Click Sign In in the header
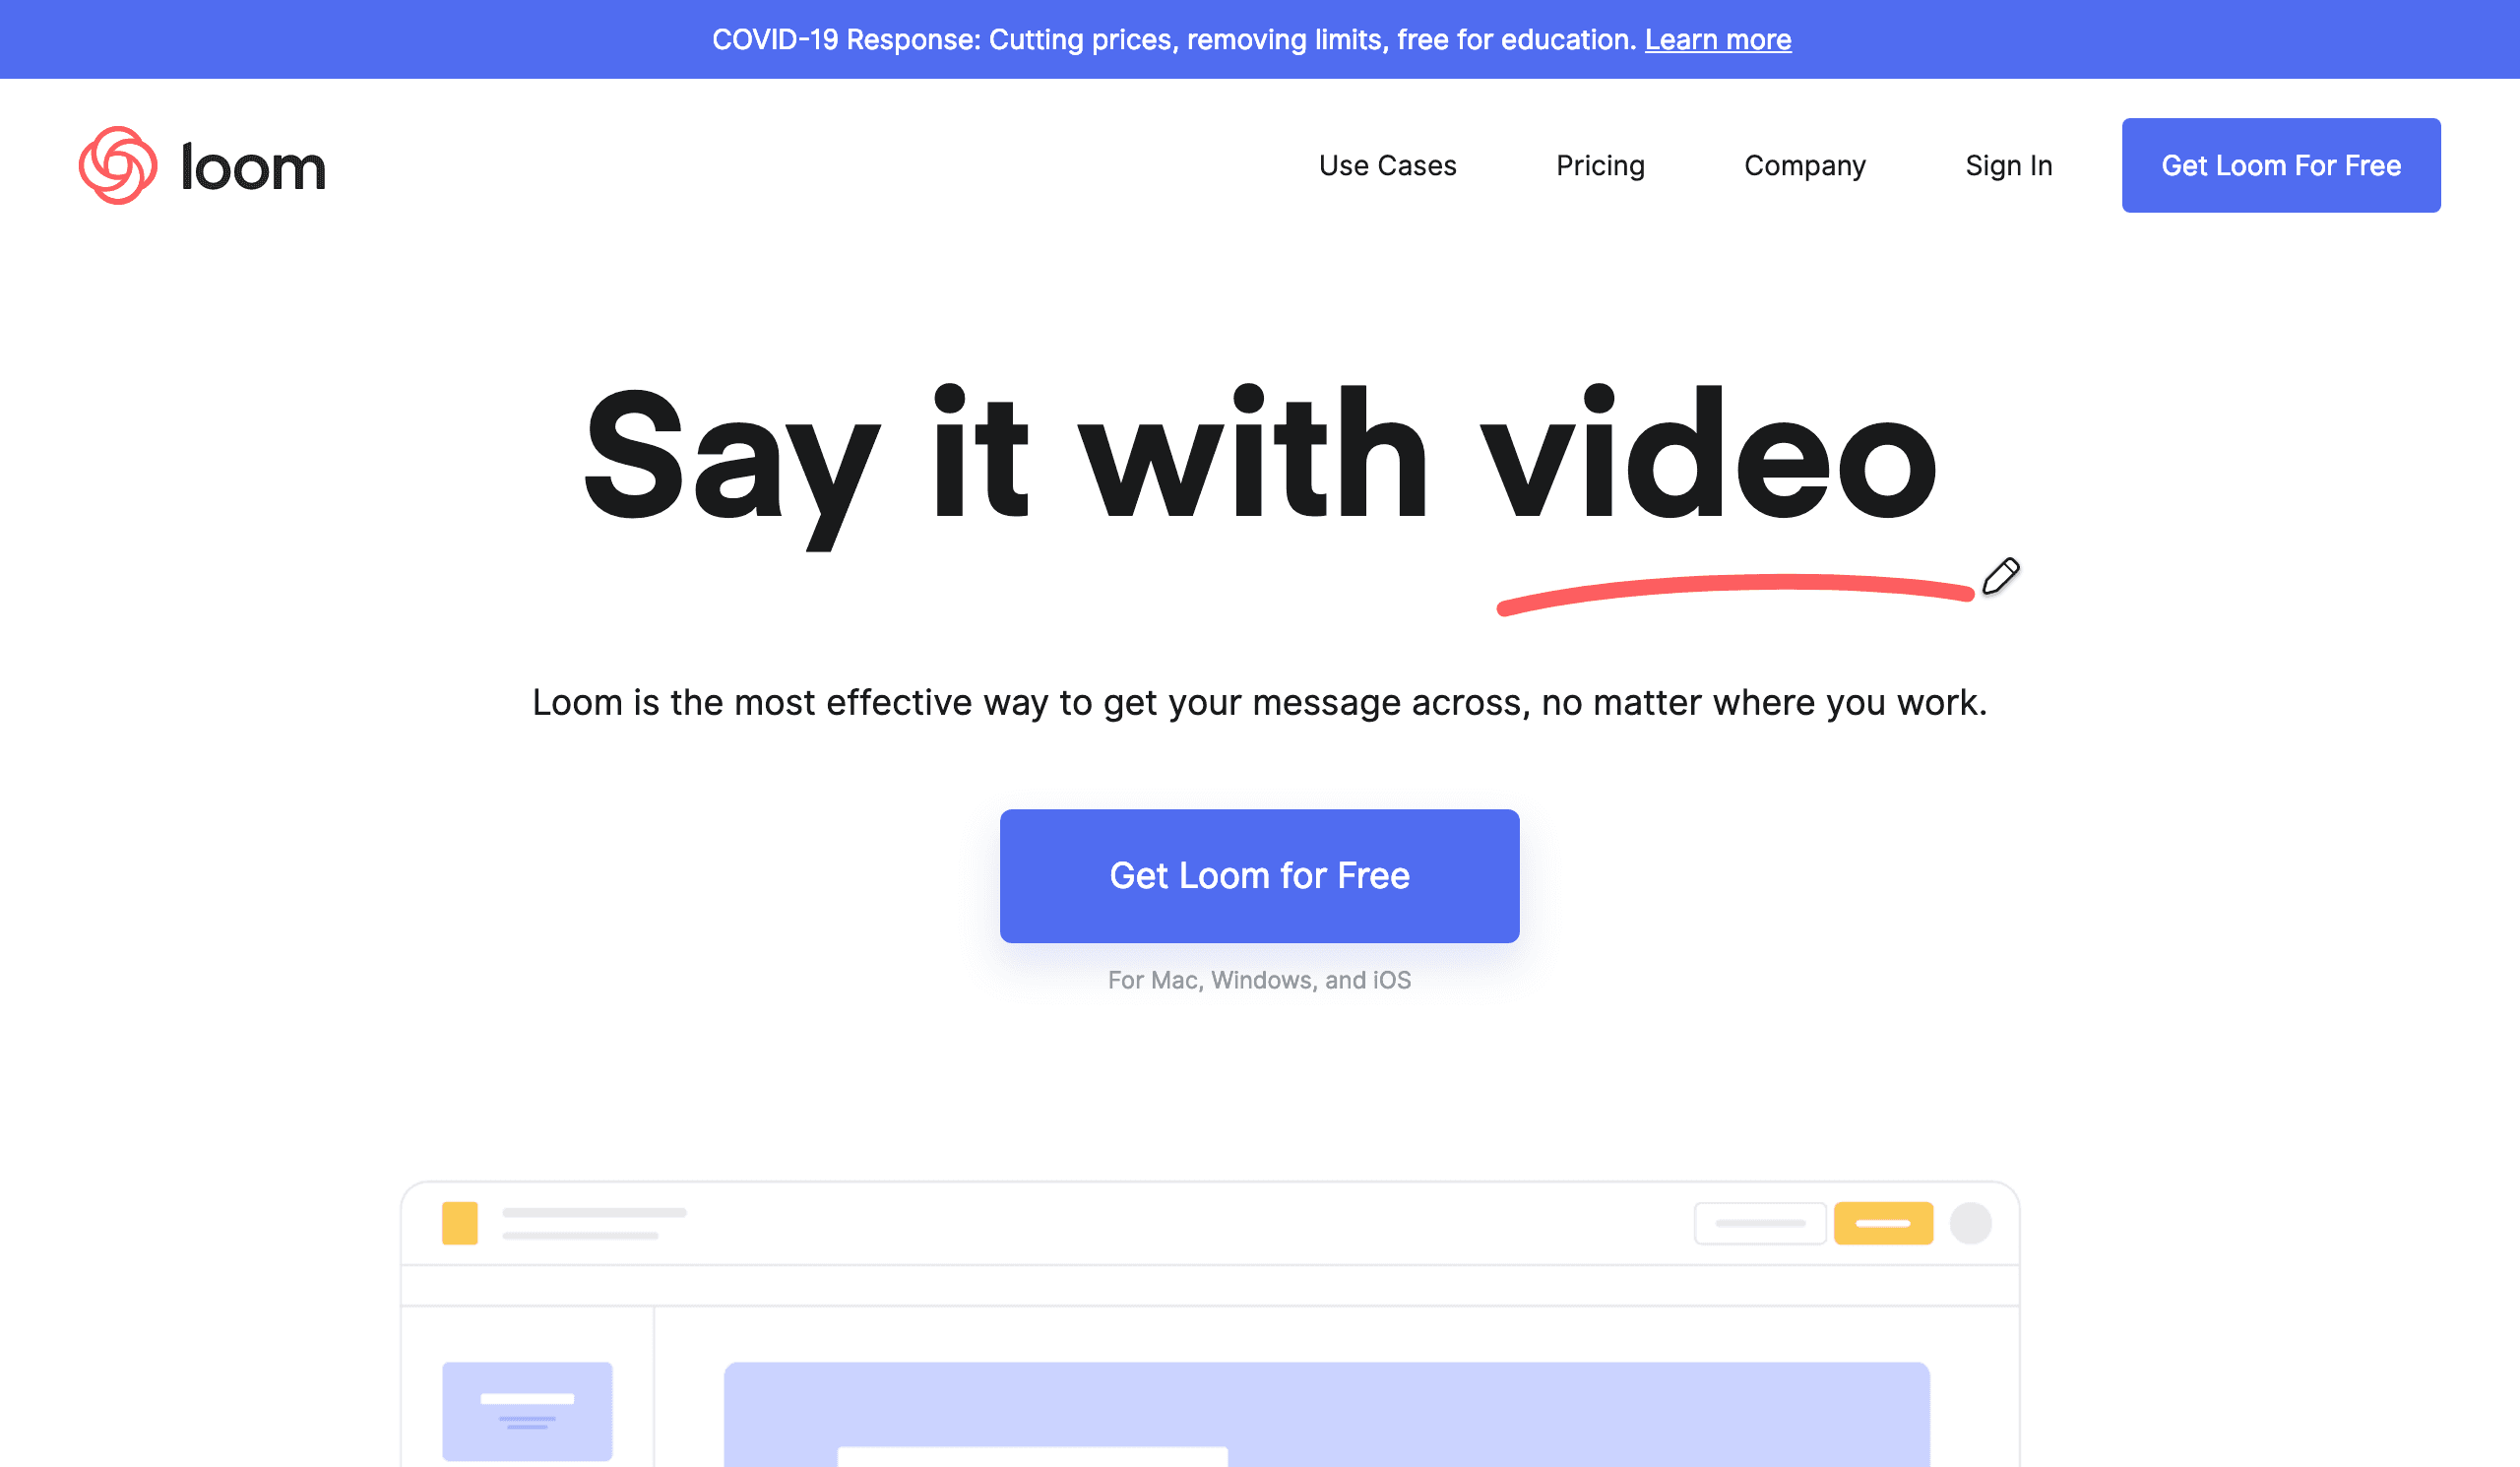This screenshot has width=2520, height=1467. [x=2008, y=165]
